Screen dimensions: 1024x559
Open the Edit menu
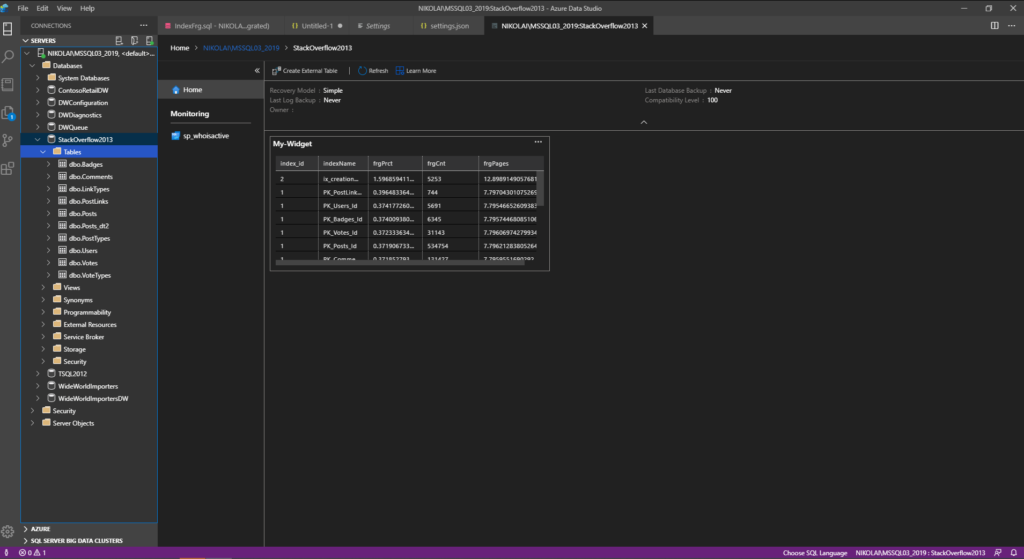42,8
